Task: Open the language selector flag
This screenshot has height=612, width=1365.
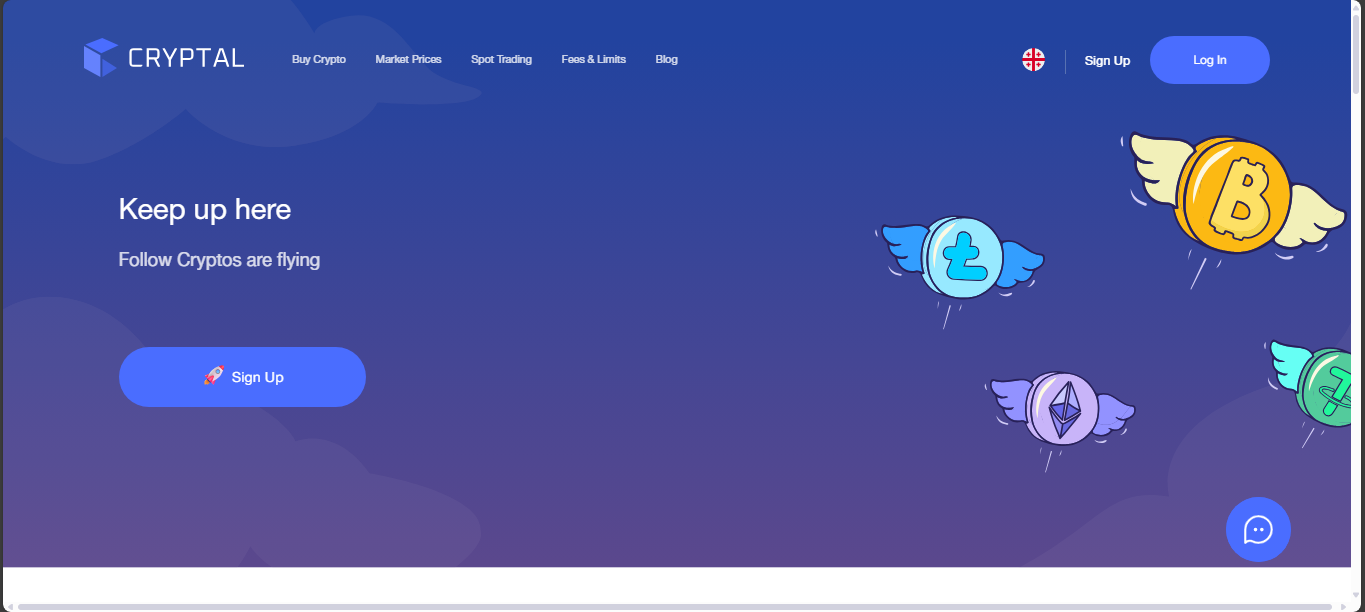Action: click(x=1033, y=60)
